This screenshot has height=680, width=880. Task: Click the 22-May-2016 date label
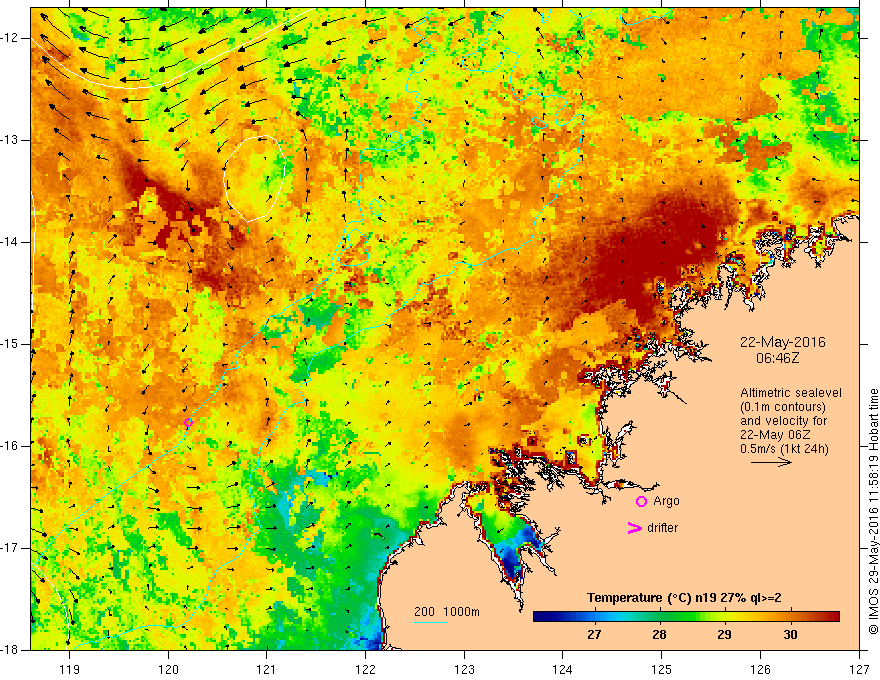click(782, 342)
